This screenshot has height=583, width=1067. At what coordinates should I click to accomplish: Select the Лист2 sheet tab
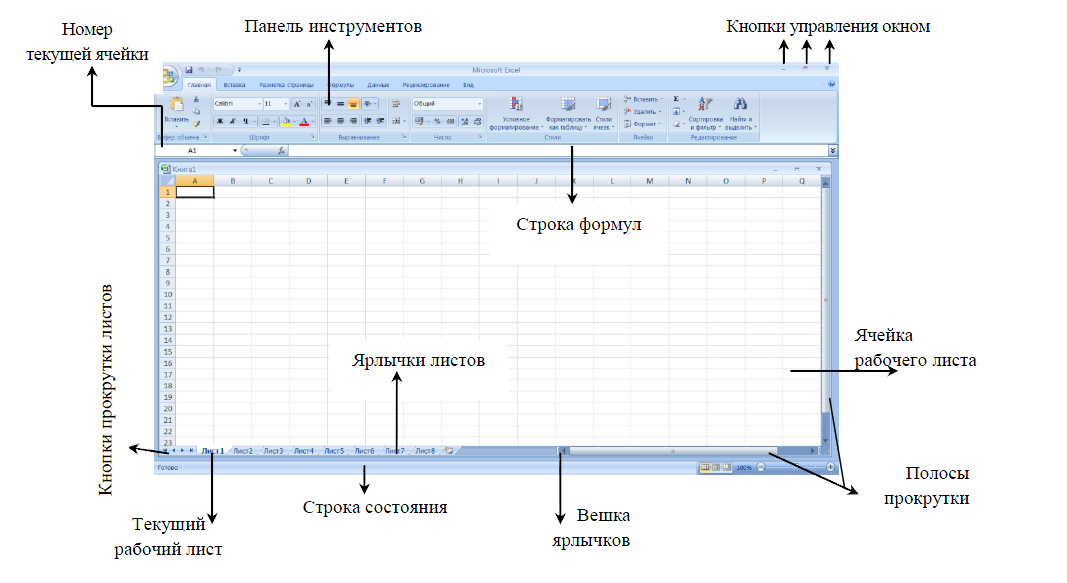tap(243, 451)
